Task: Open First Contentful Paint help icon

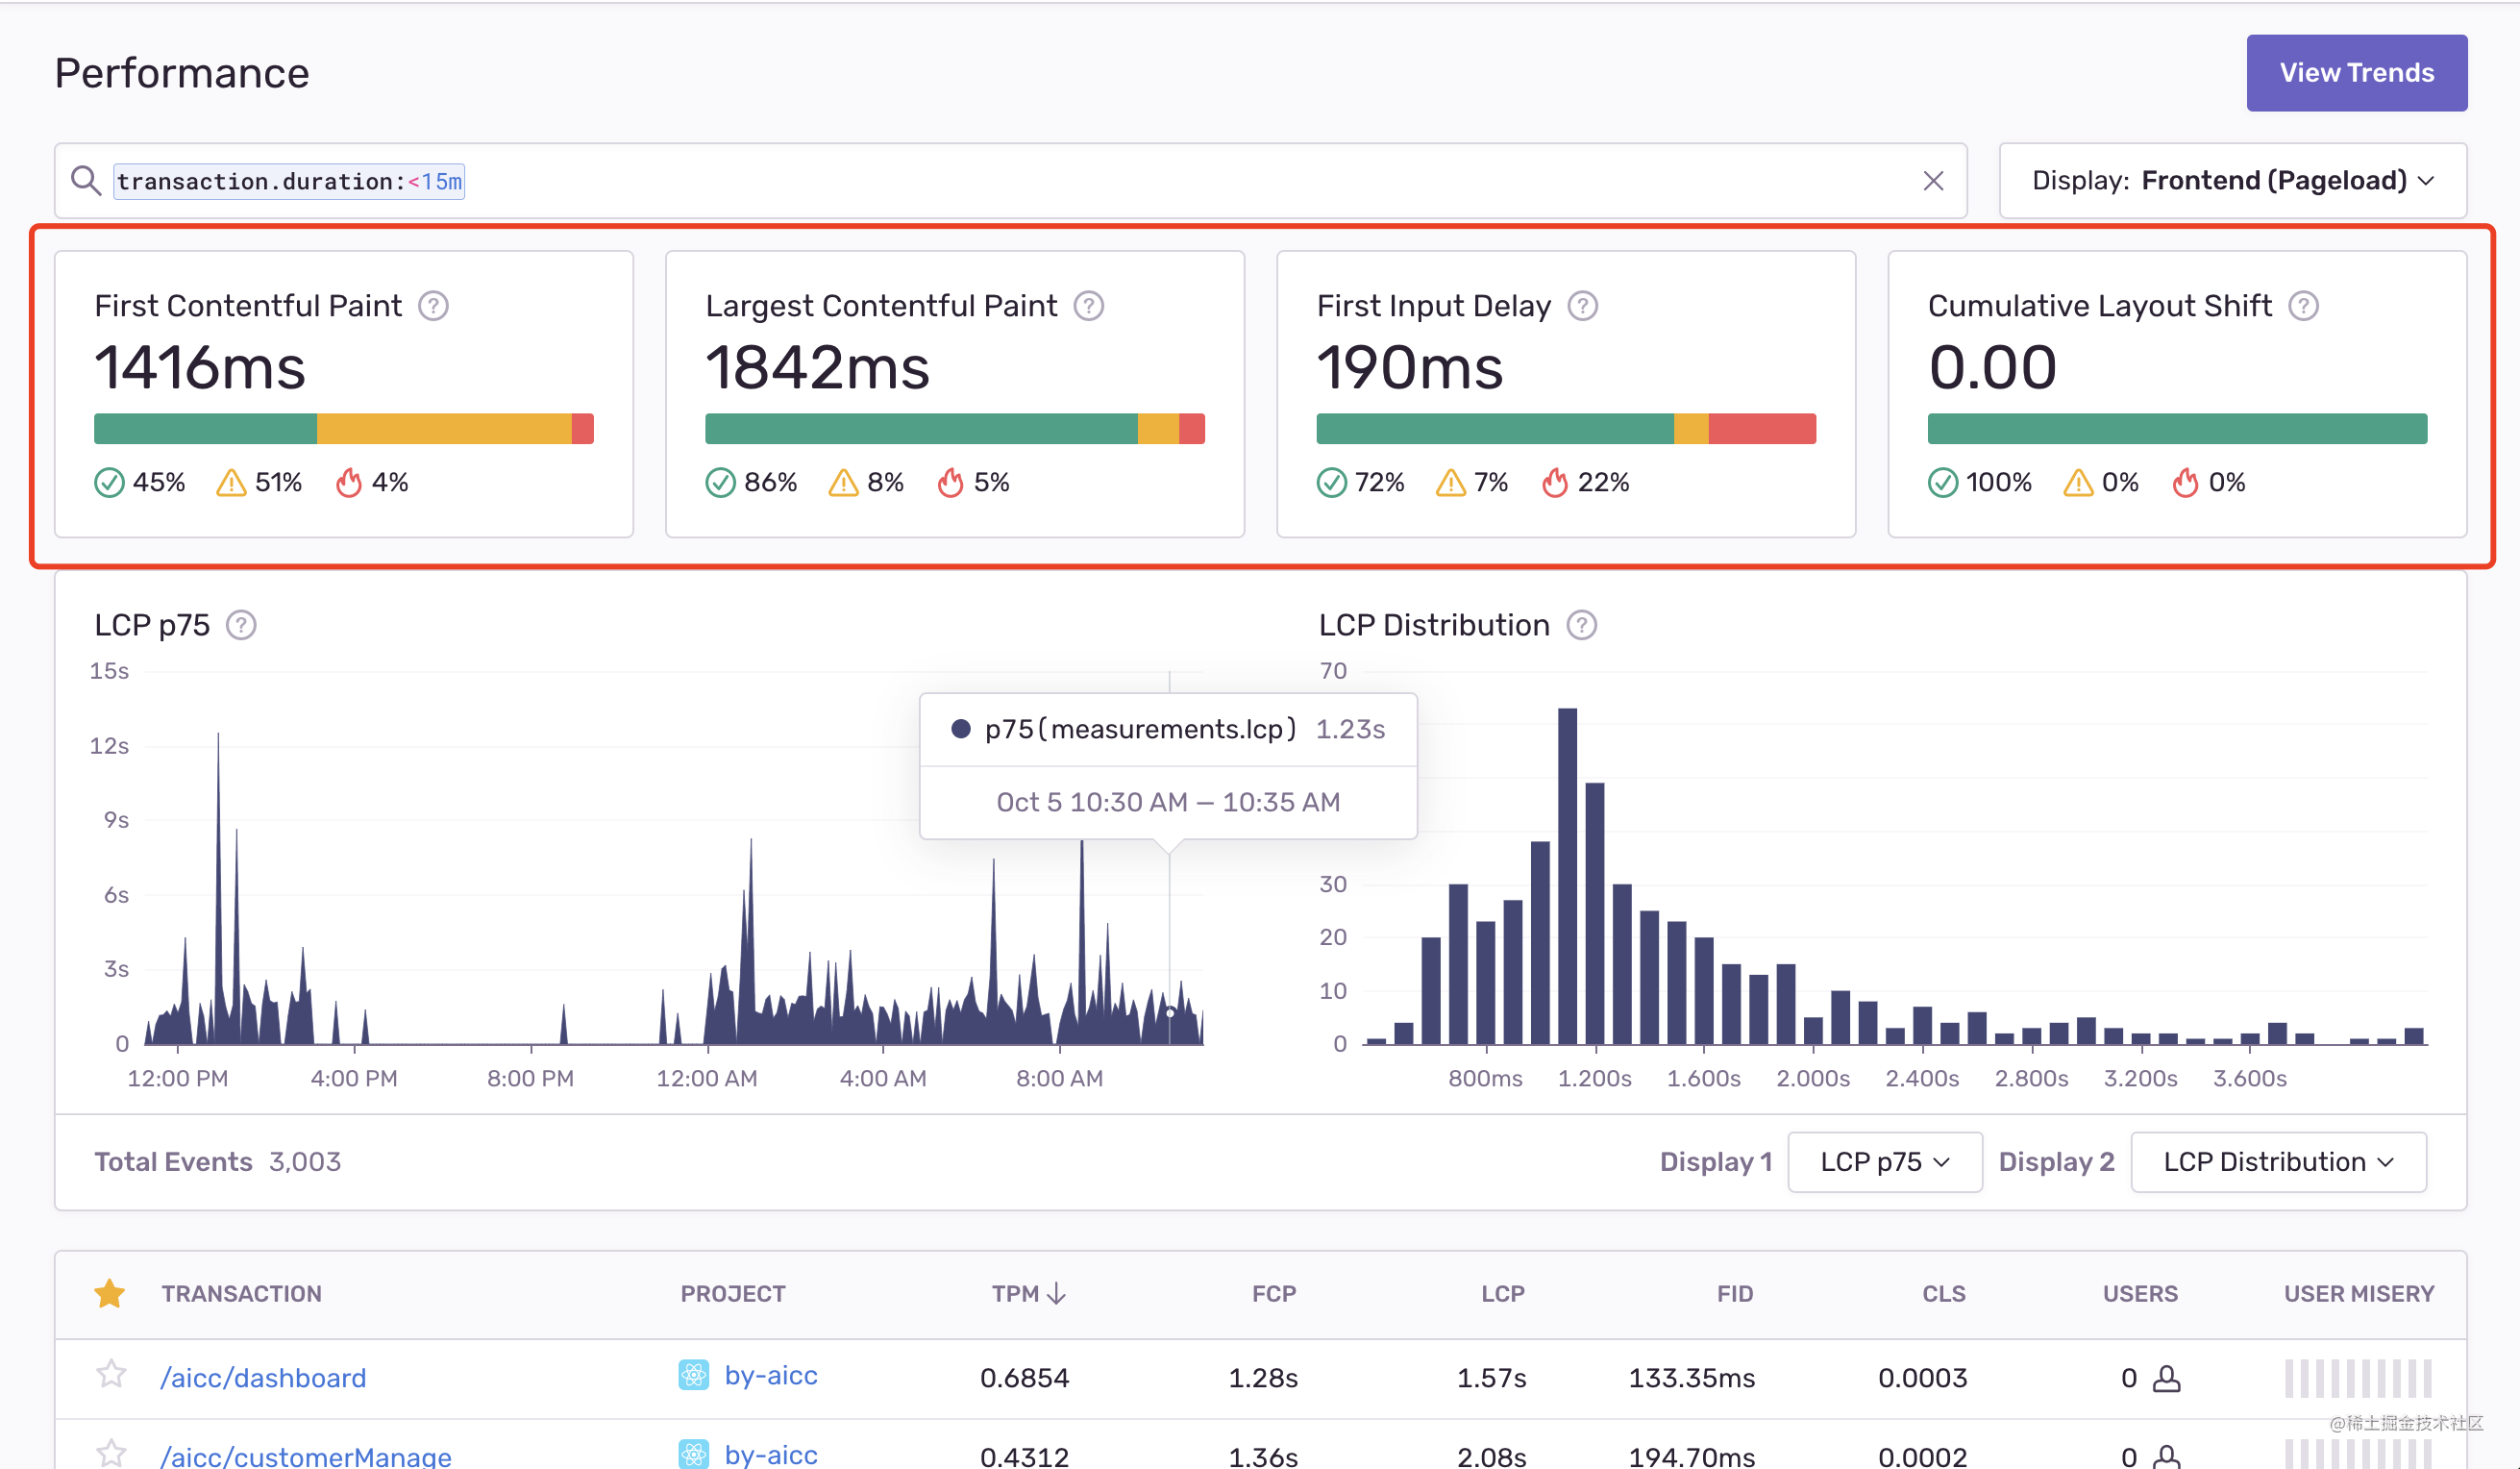Action: coord(433,305)
